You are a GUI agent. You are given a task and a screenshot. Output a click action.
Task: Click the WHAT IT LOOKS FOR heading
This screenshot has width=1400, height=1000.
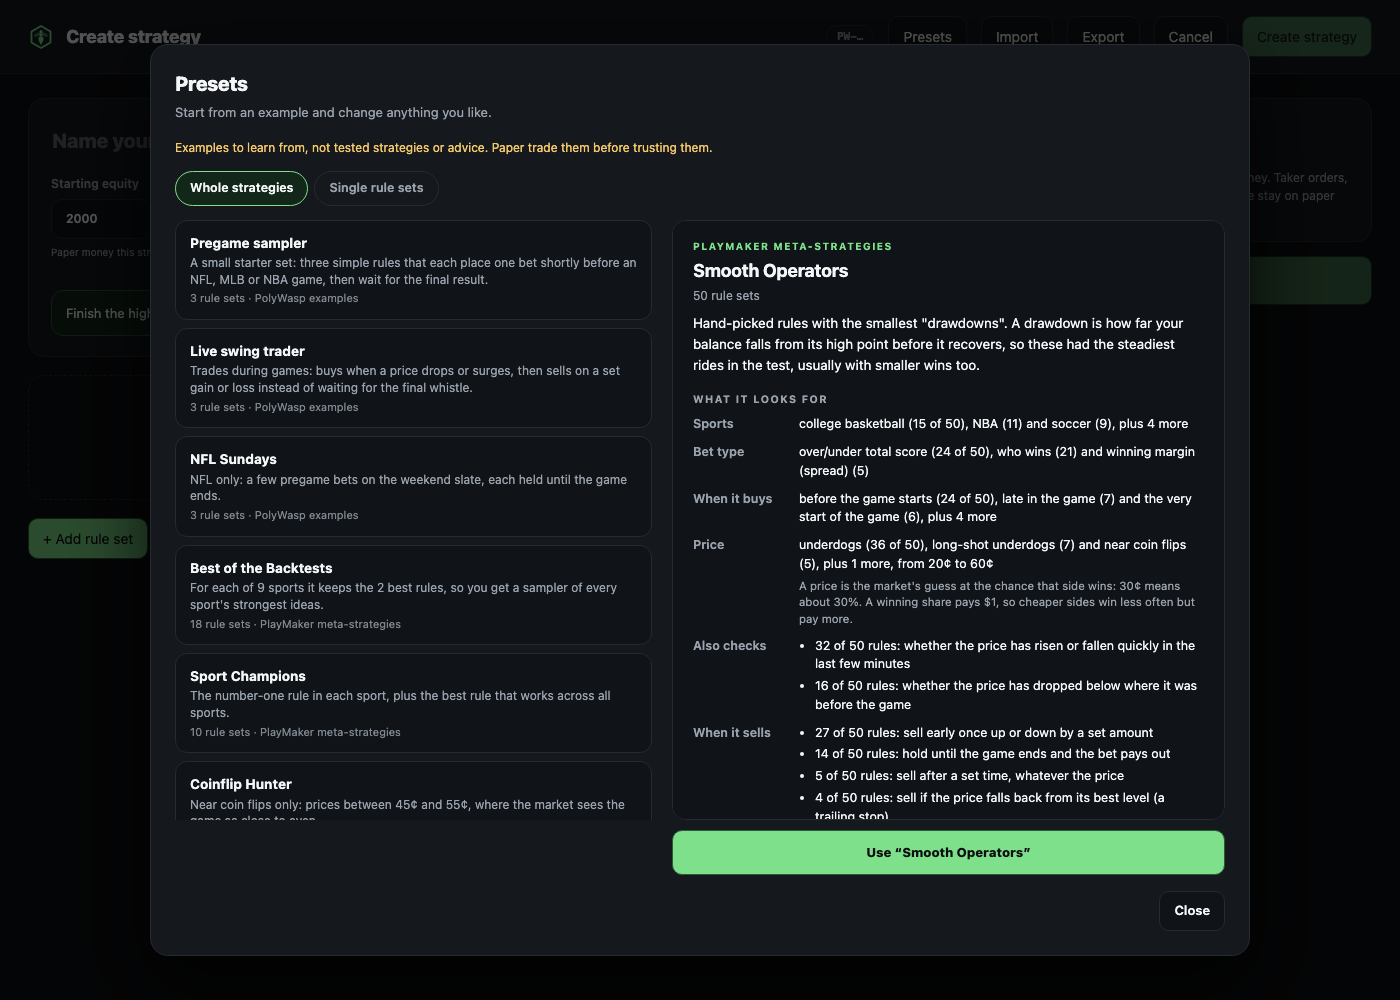[760, 399]
